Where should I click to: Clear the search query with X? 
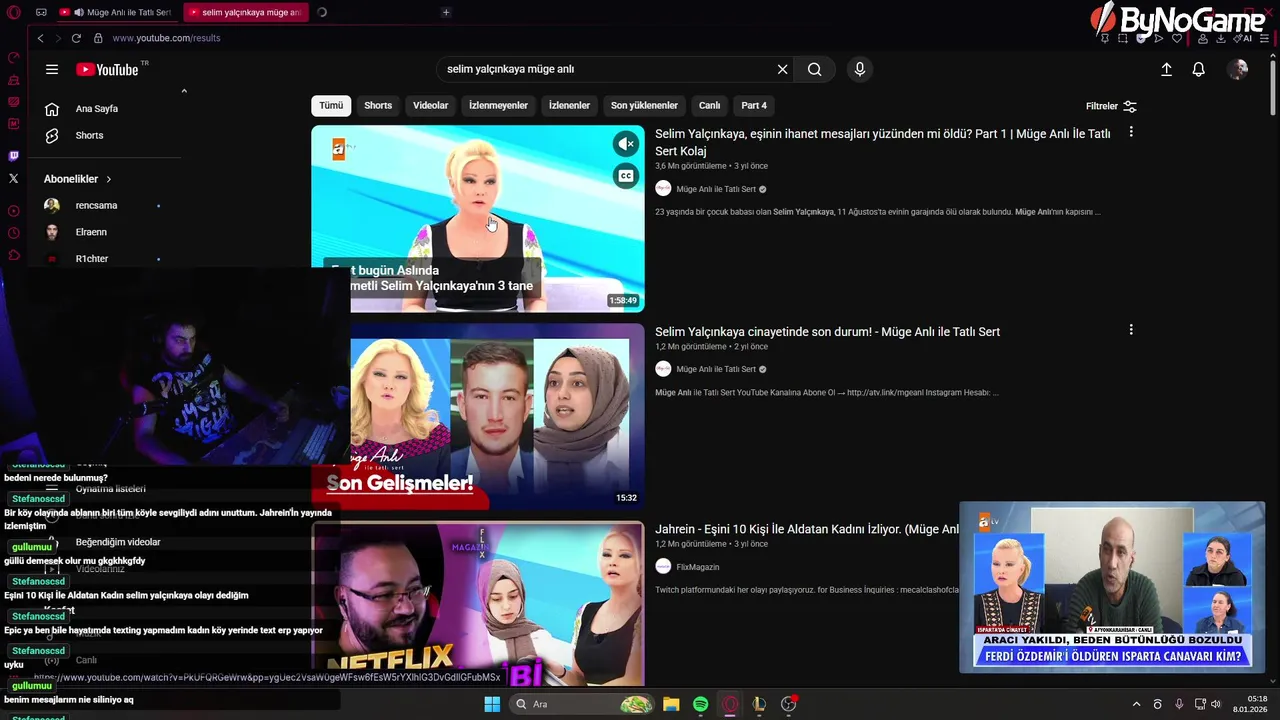(782, 69)
